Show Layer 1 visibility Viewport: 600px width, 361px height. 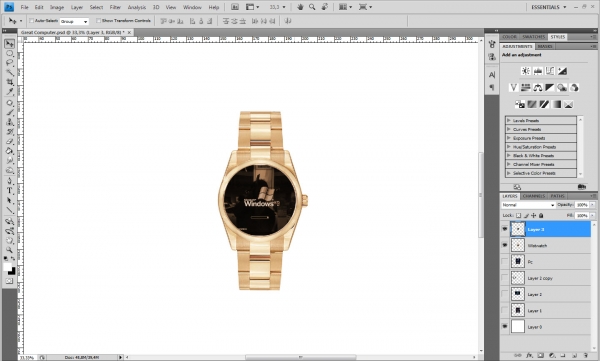505,310
